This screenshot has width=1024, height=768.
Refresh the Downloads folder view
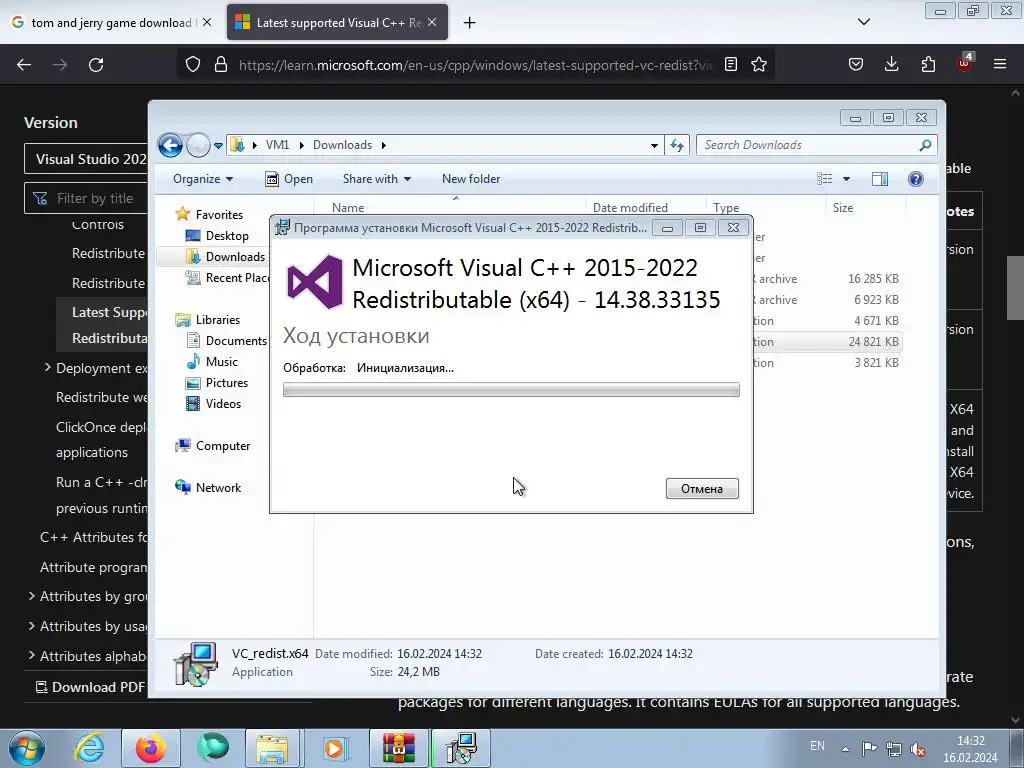(677, 145)
